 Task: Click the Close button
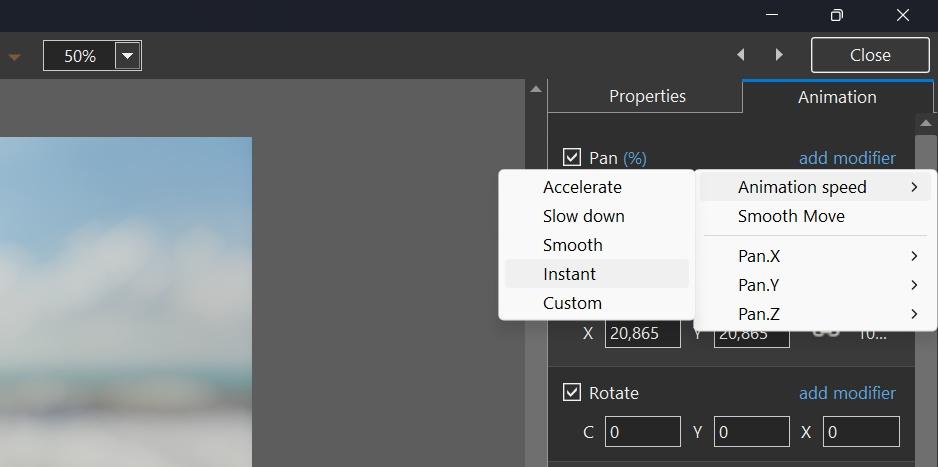point(869,56)
